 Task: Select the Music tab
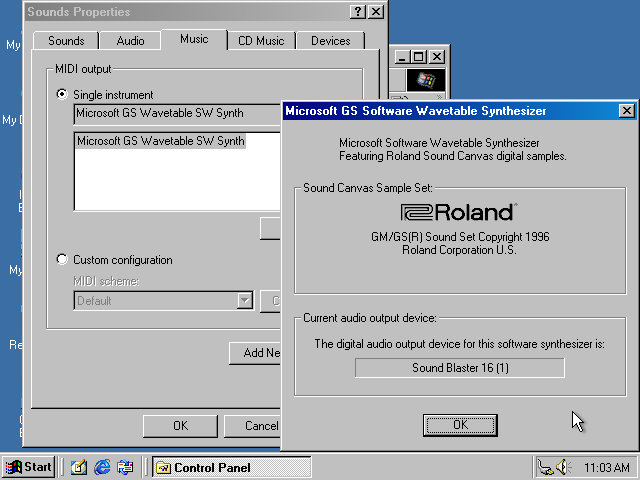tap(194, 39)
